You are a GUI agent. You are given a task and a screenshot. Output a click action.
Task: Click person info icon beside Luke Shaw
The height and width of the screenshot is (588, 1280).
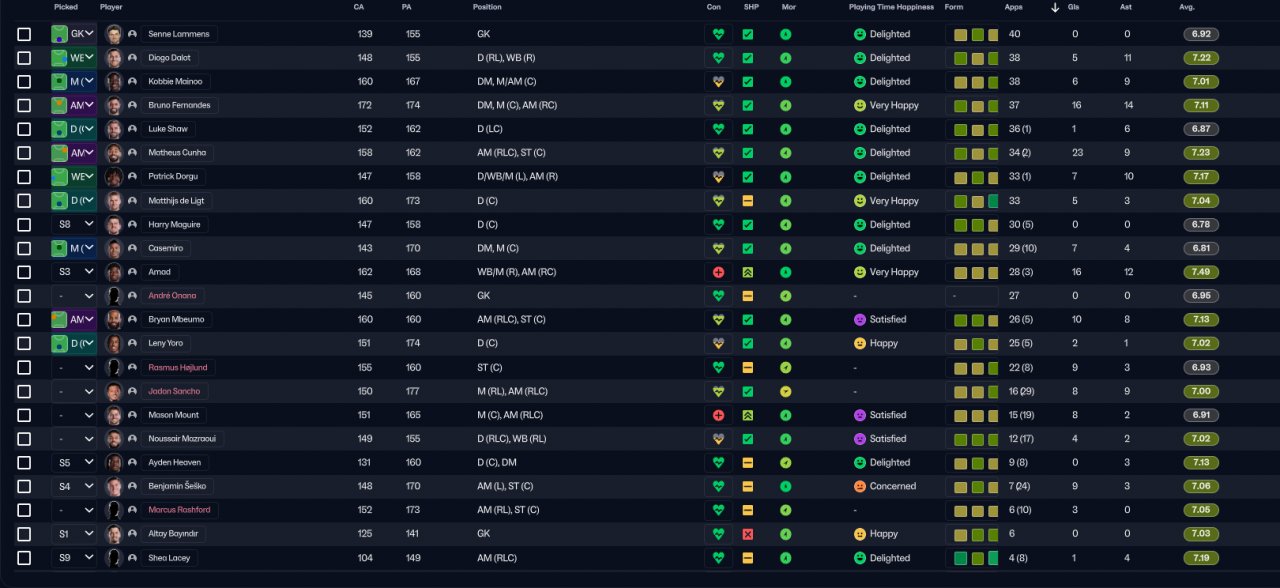click(x=132, y=129)
